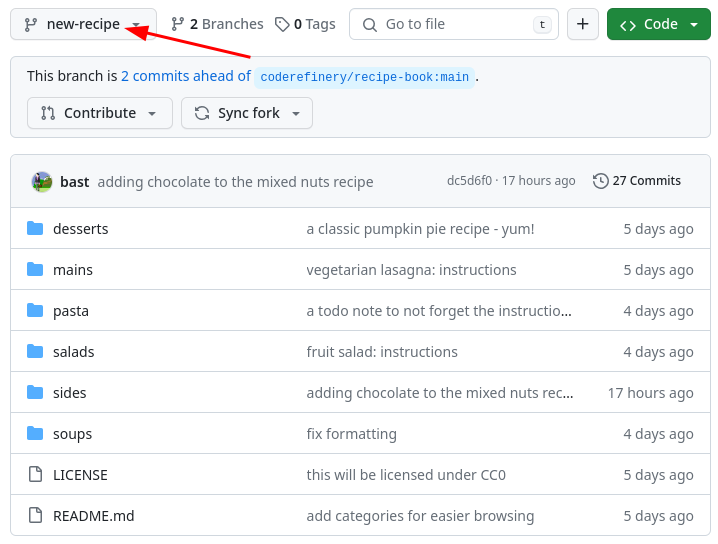718x544 pixels.
Task: Click the LICENSE file icon
Action: (x=35, y=474)
